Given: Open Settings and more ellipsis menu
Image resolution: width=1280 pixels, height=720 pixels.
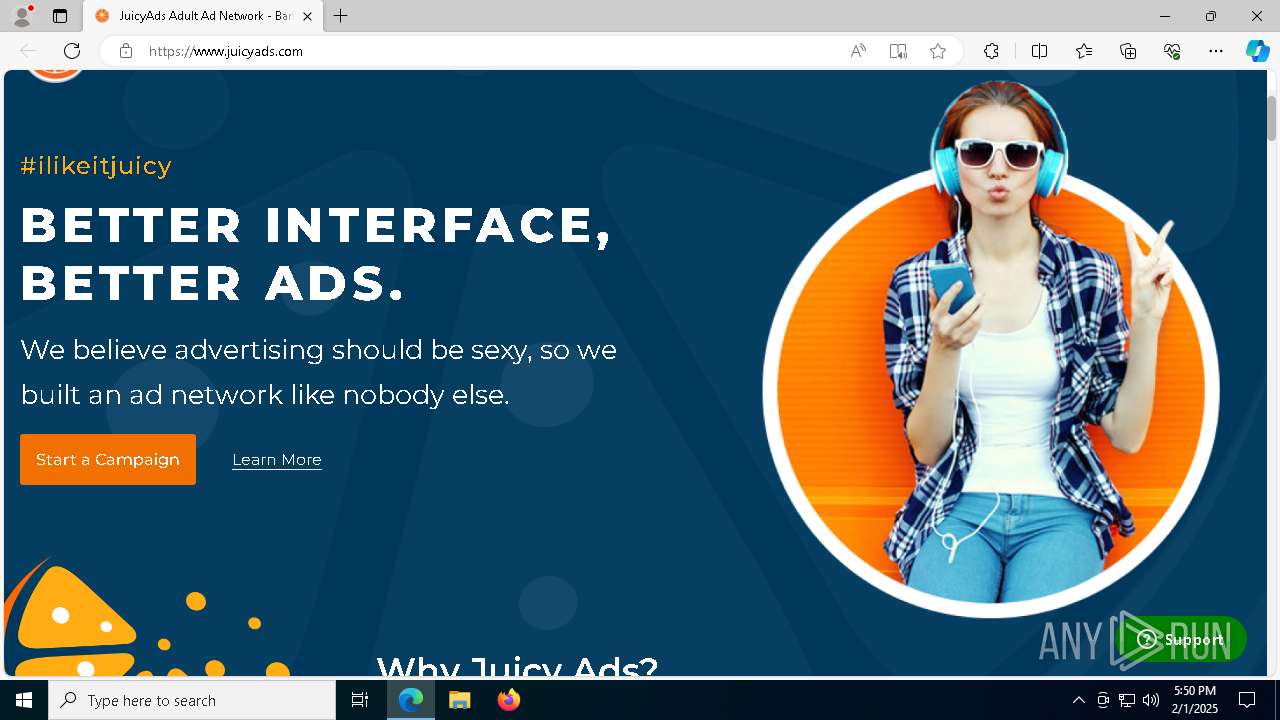Looking at the screenshot, I should pos(1216,51).
